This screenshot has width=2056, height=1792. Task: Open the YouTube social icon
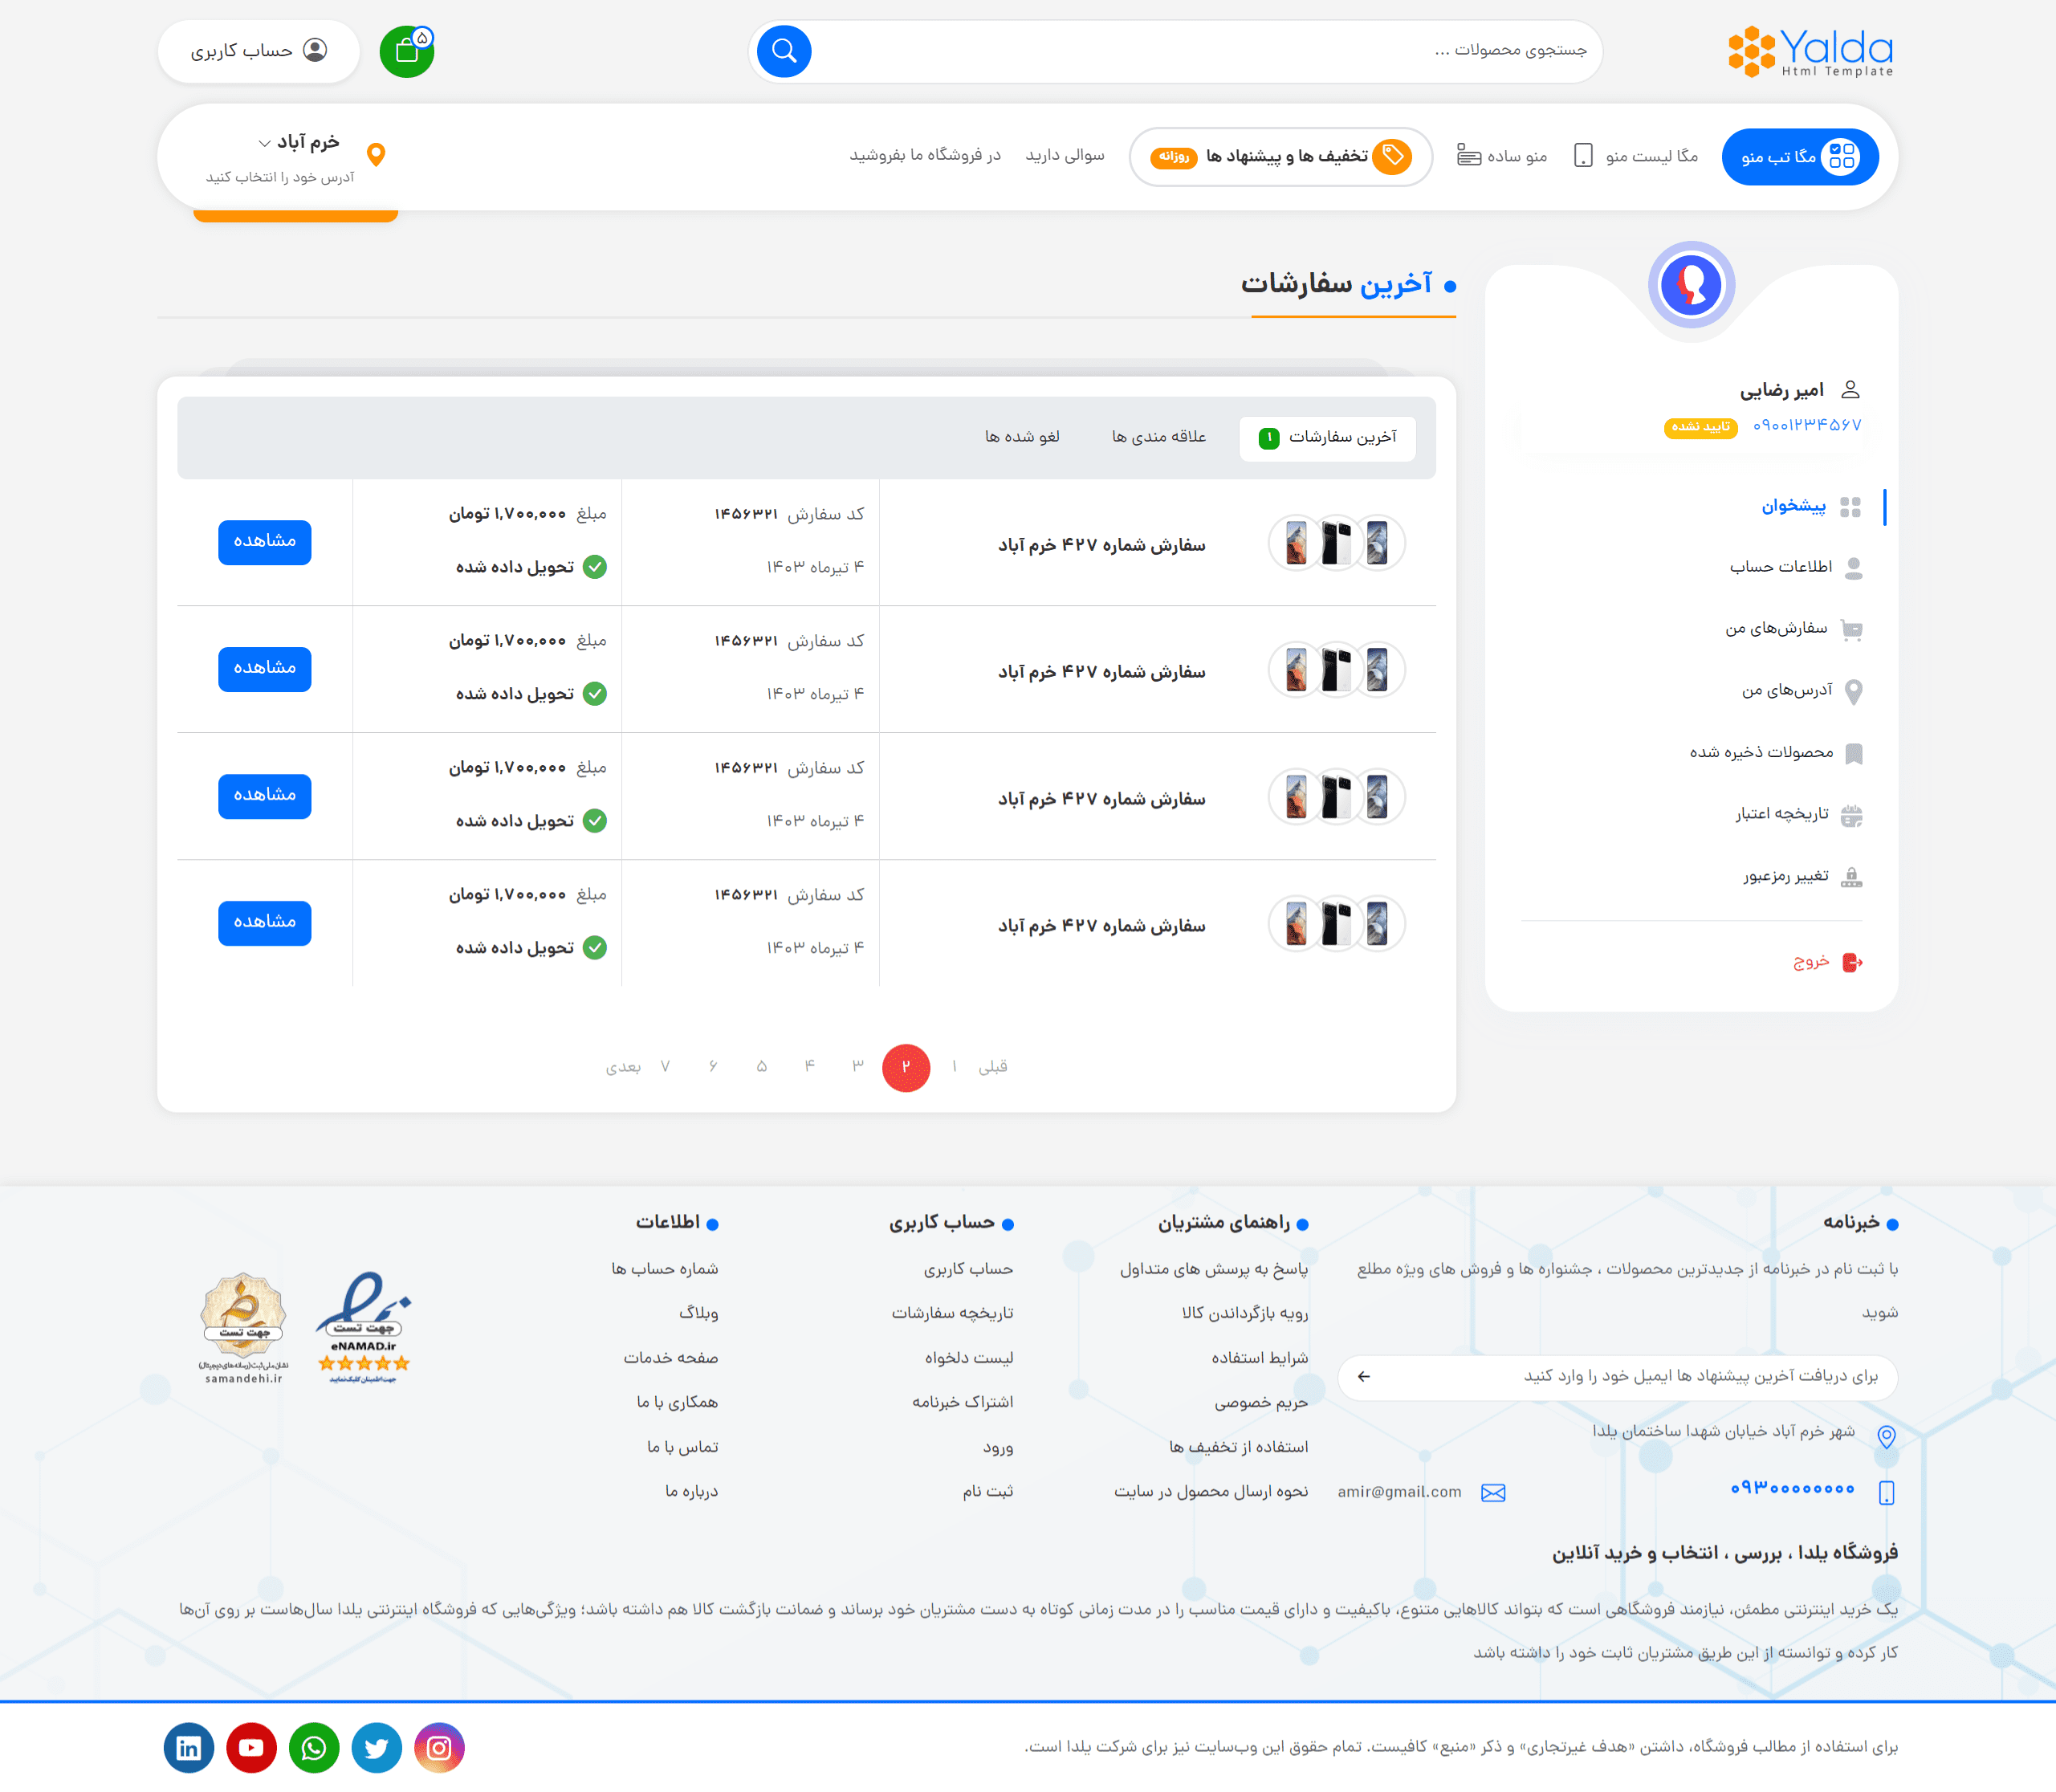pos(251,1747)
